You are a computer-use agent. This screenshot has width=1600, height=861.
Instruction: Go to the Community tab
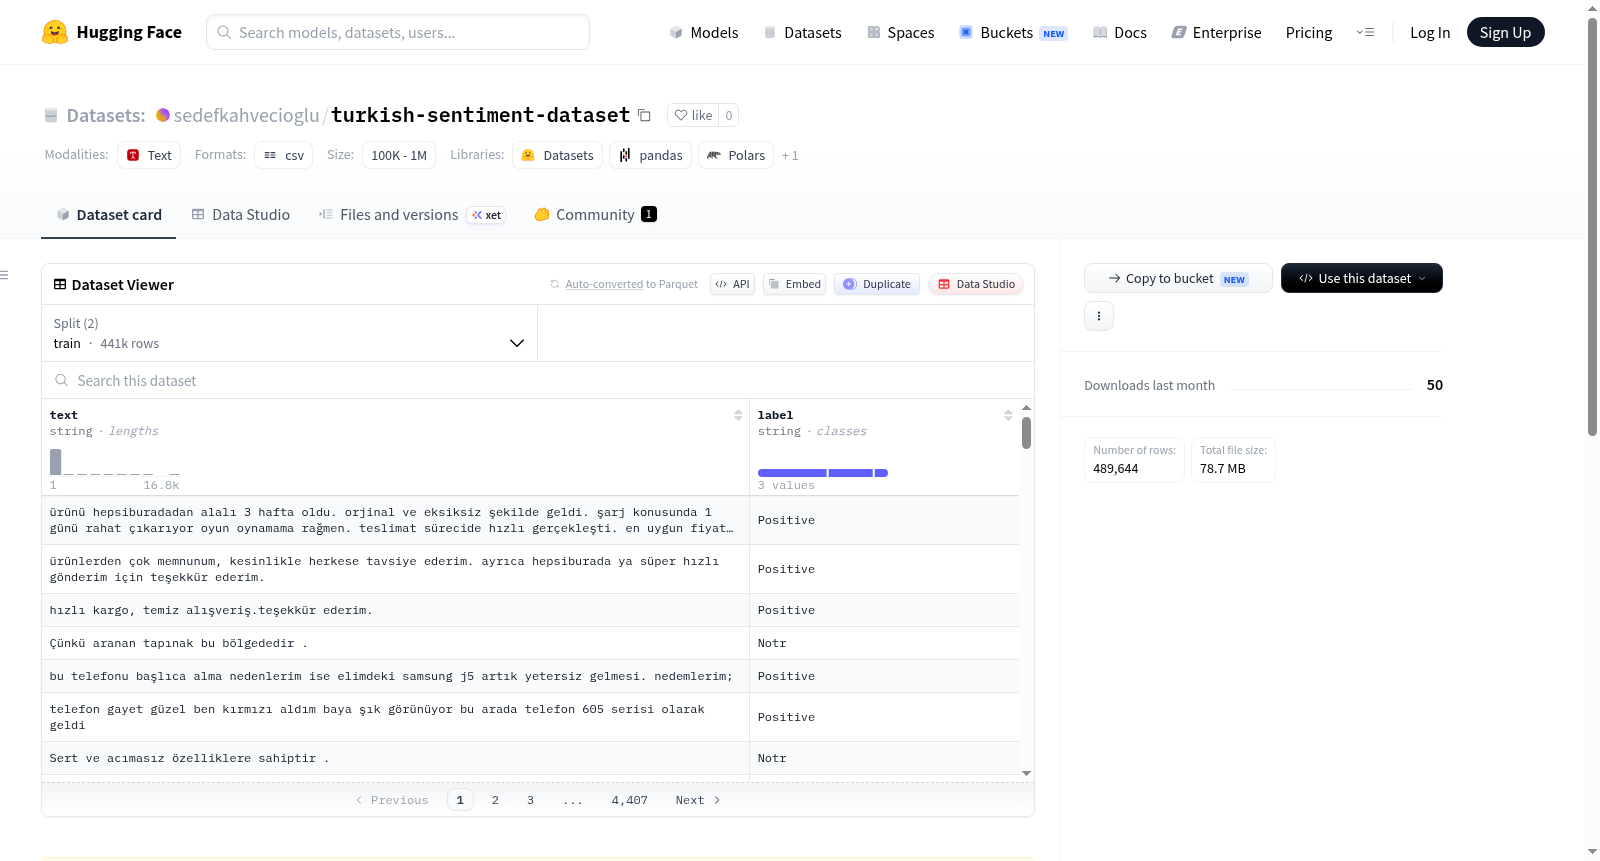tap(596, 215)
